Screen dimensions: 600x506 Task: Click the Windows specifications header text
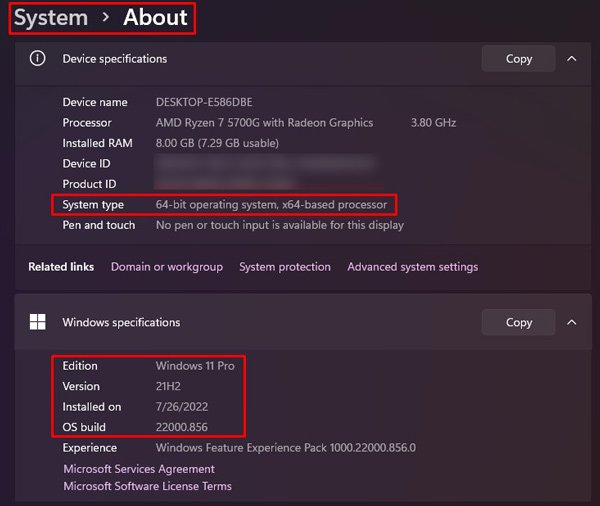point(121,322)
